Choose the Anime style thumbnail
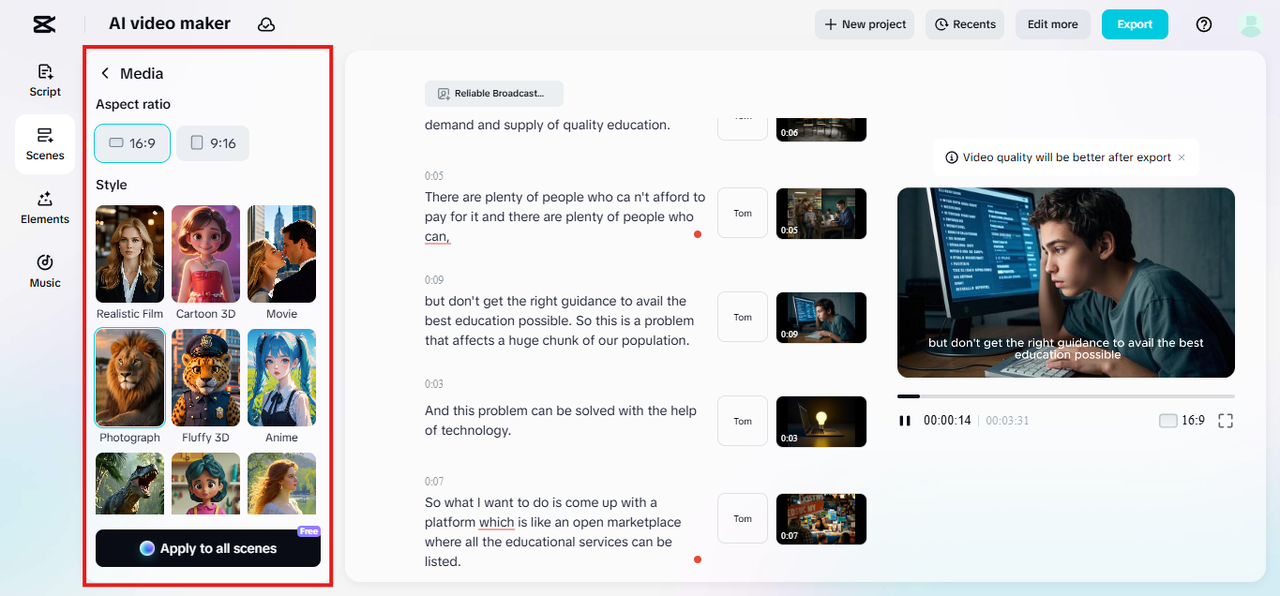The height and width of the screenshot is (596, 1280). pyautogui.click(x=282, y=378)
